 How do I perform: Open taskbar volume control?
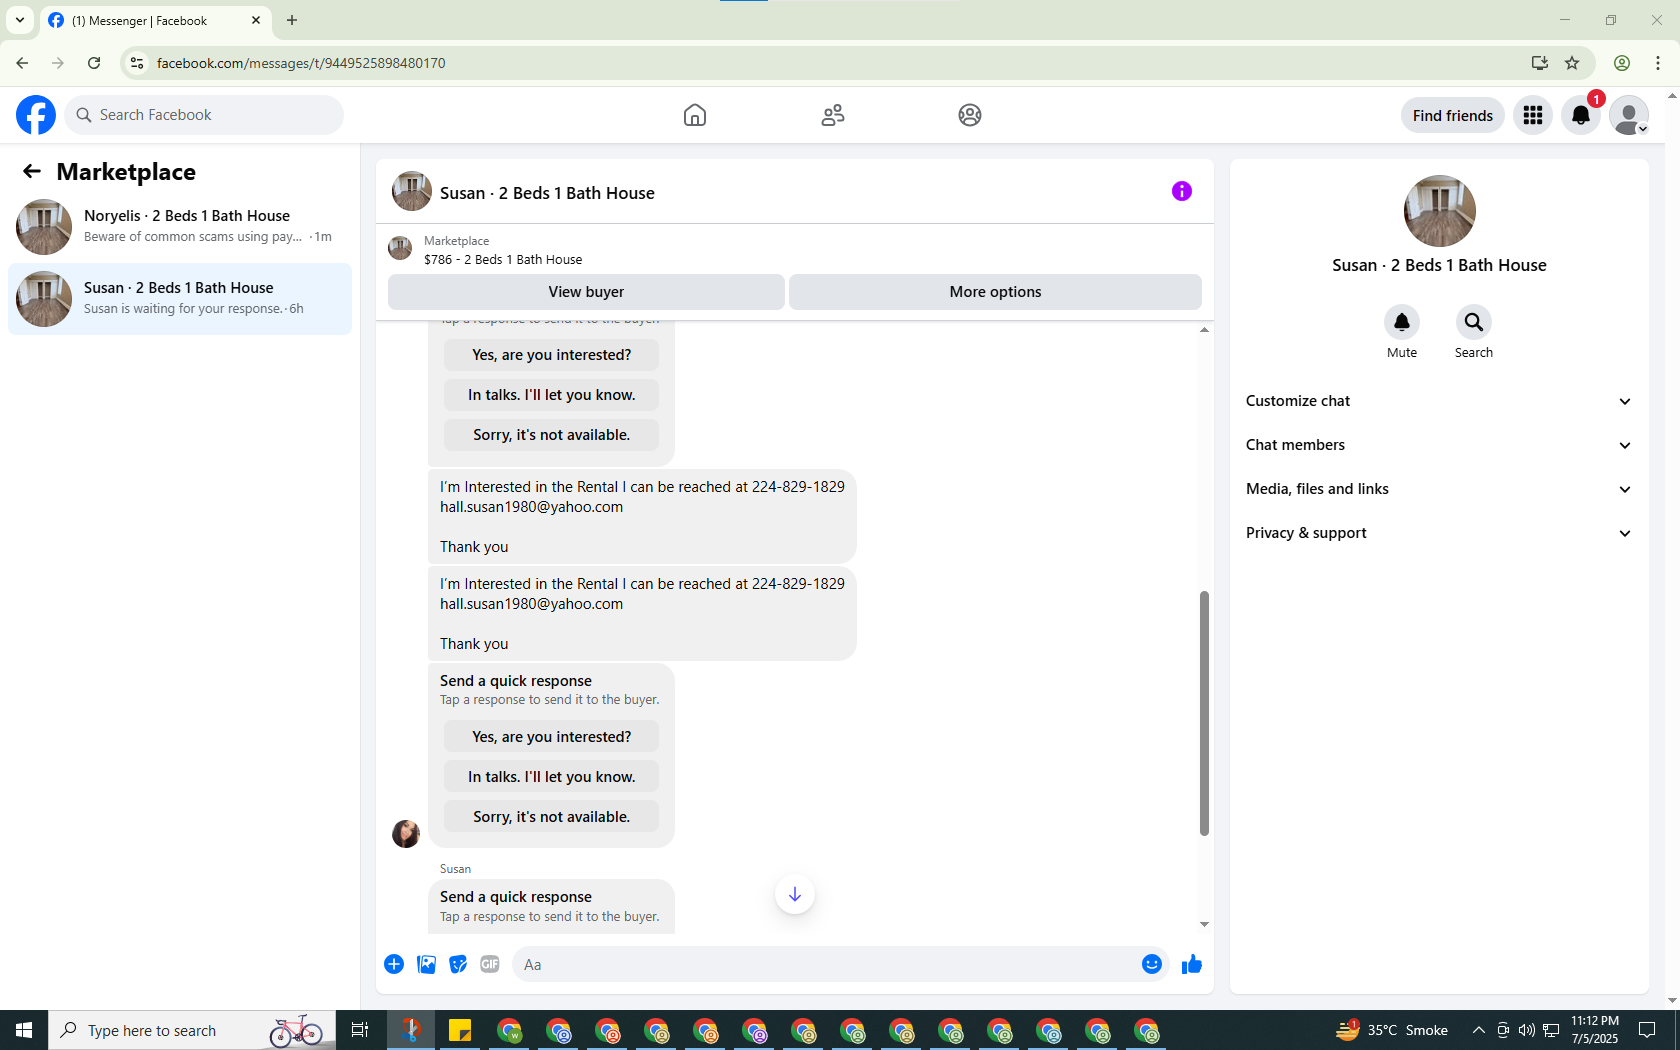(x=1527, y=1030)
